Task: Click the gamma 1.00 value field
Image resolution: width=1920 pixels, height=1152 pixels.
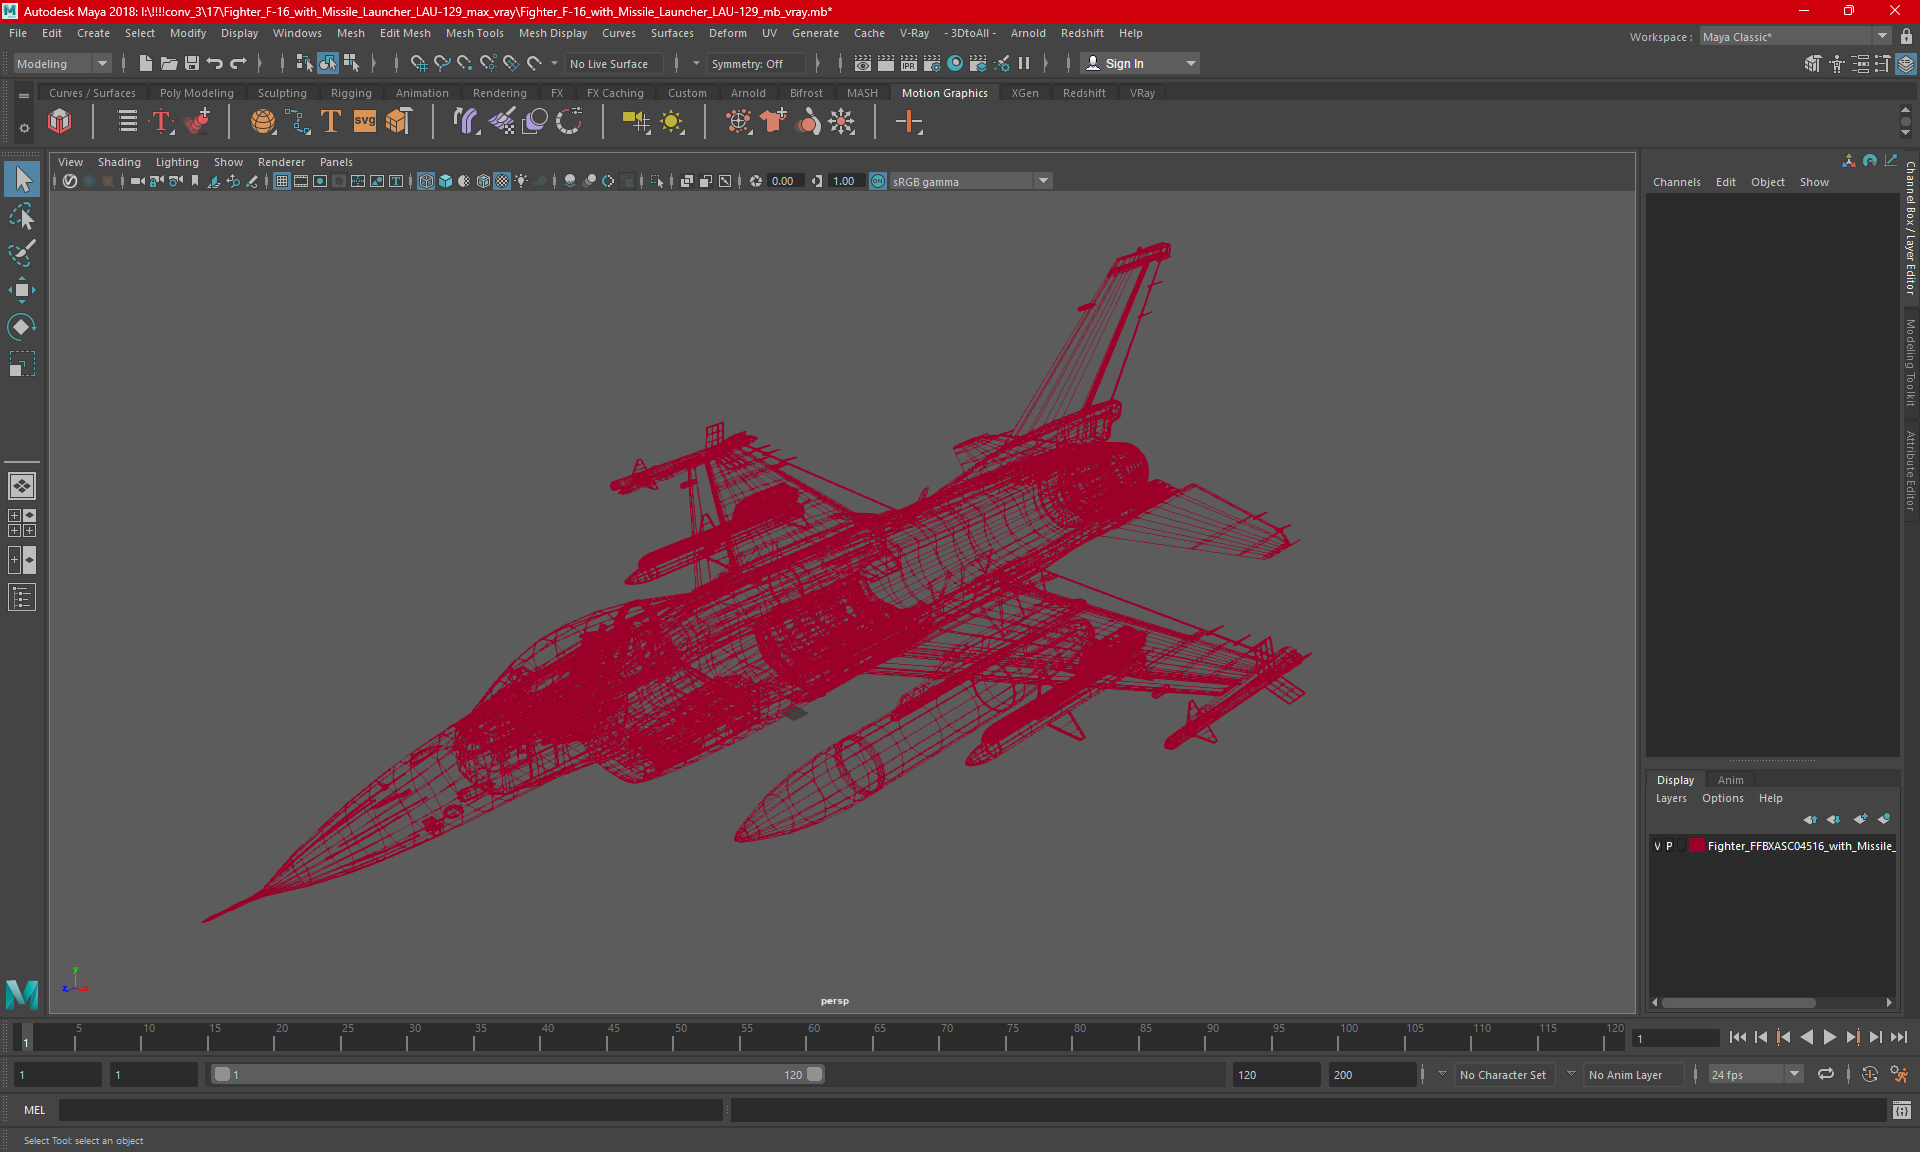Action: [846, 181]
